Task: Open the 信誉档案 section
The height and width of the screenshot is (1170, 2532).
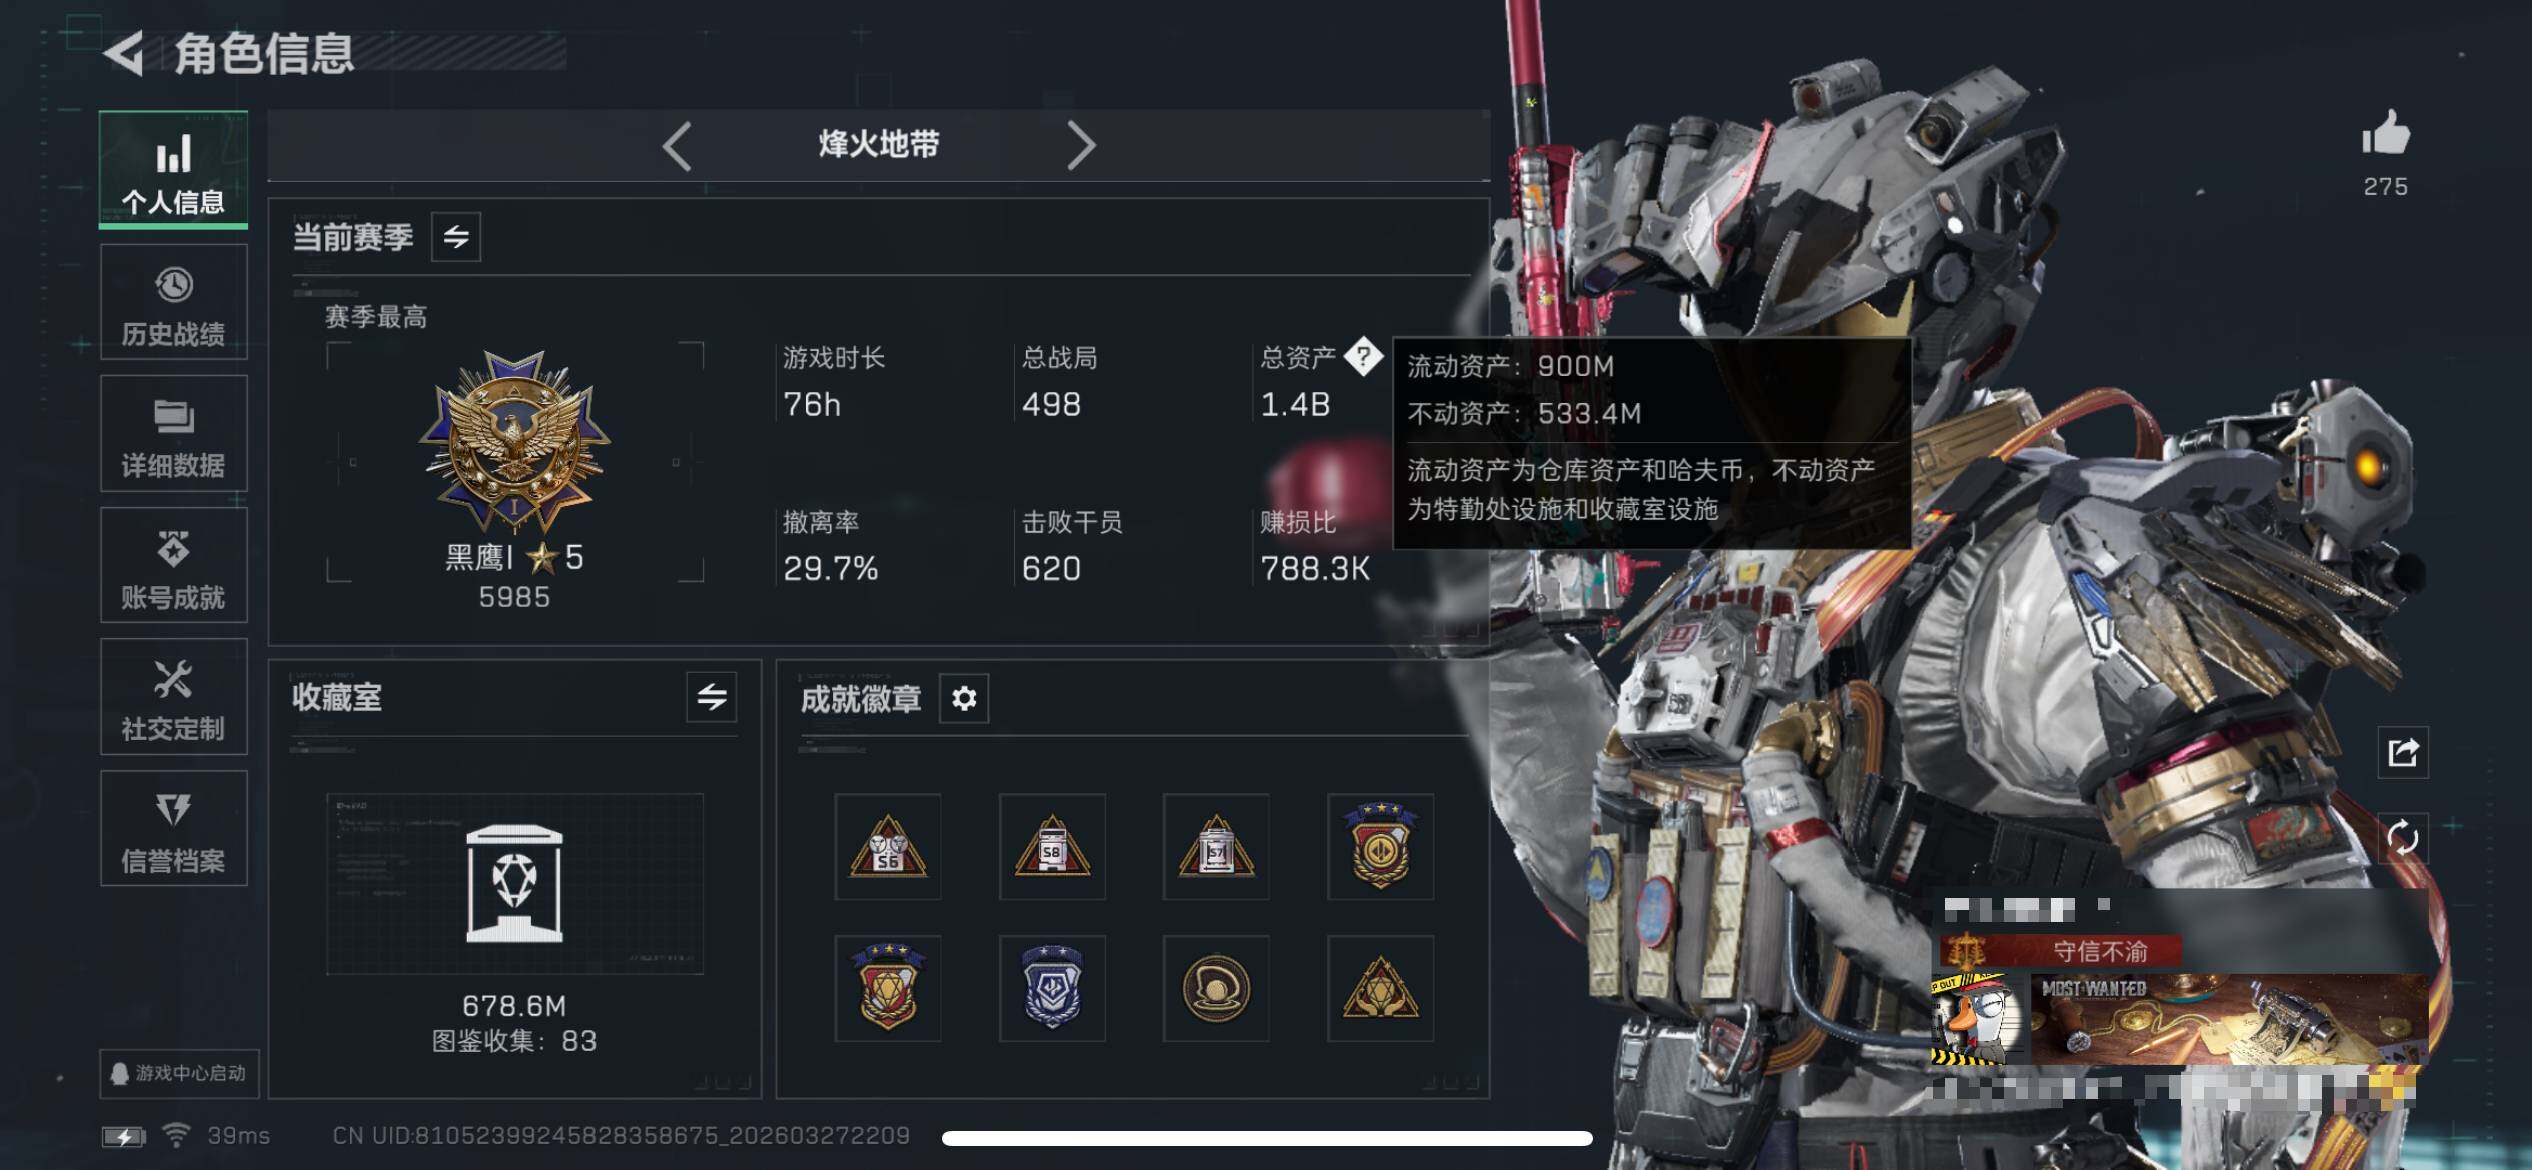Action: [174, 829]
